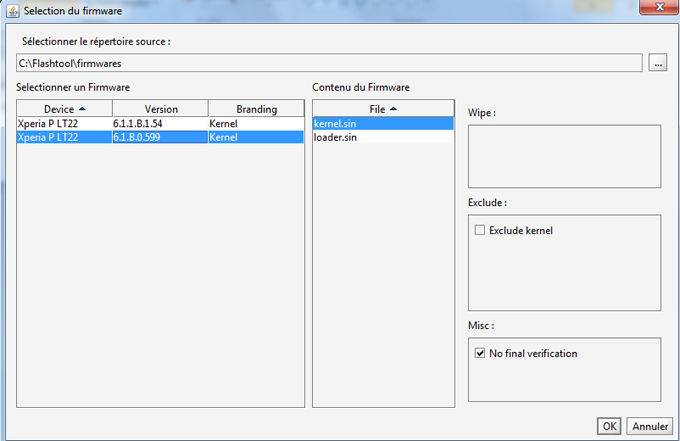Sort firmware list by Device column

[x=65, y=109]
